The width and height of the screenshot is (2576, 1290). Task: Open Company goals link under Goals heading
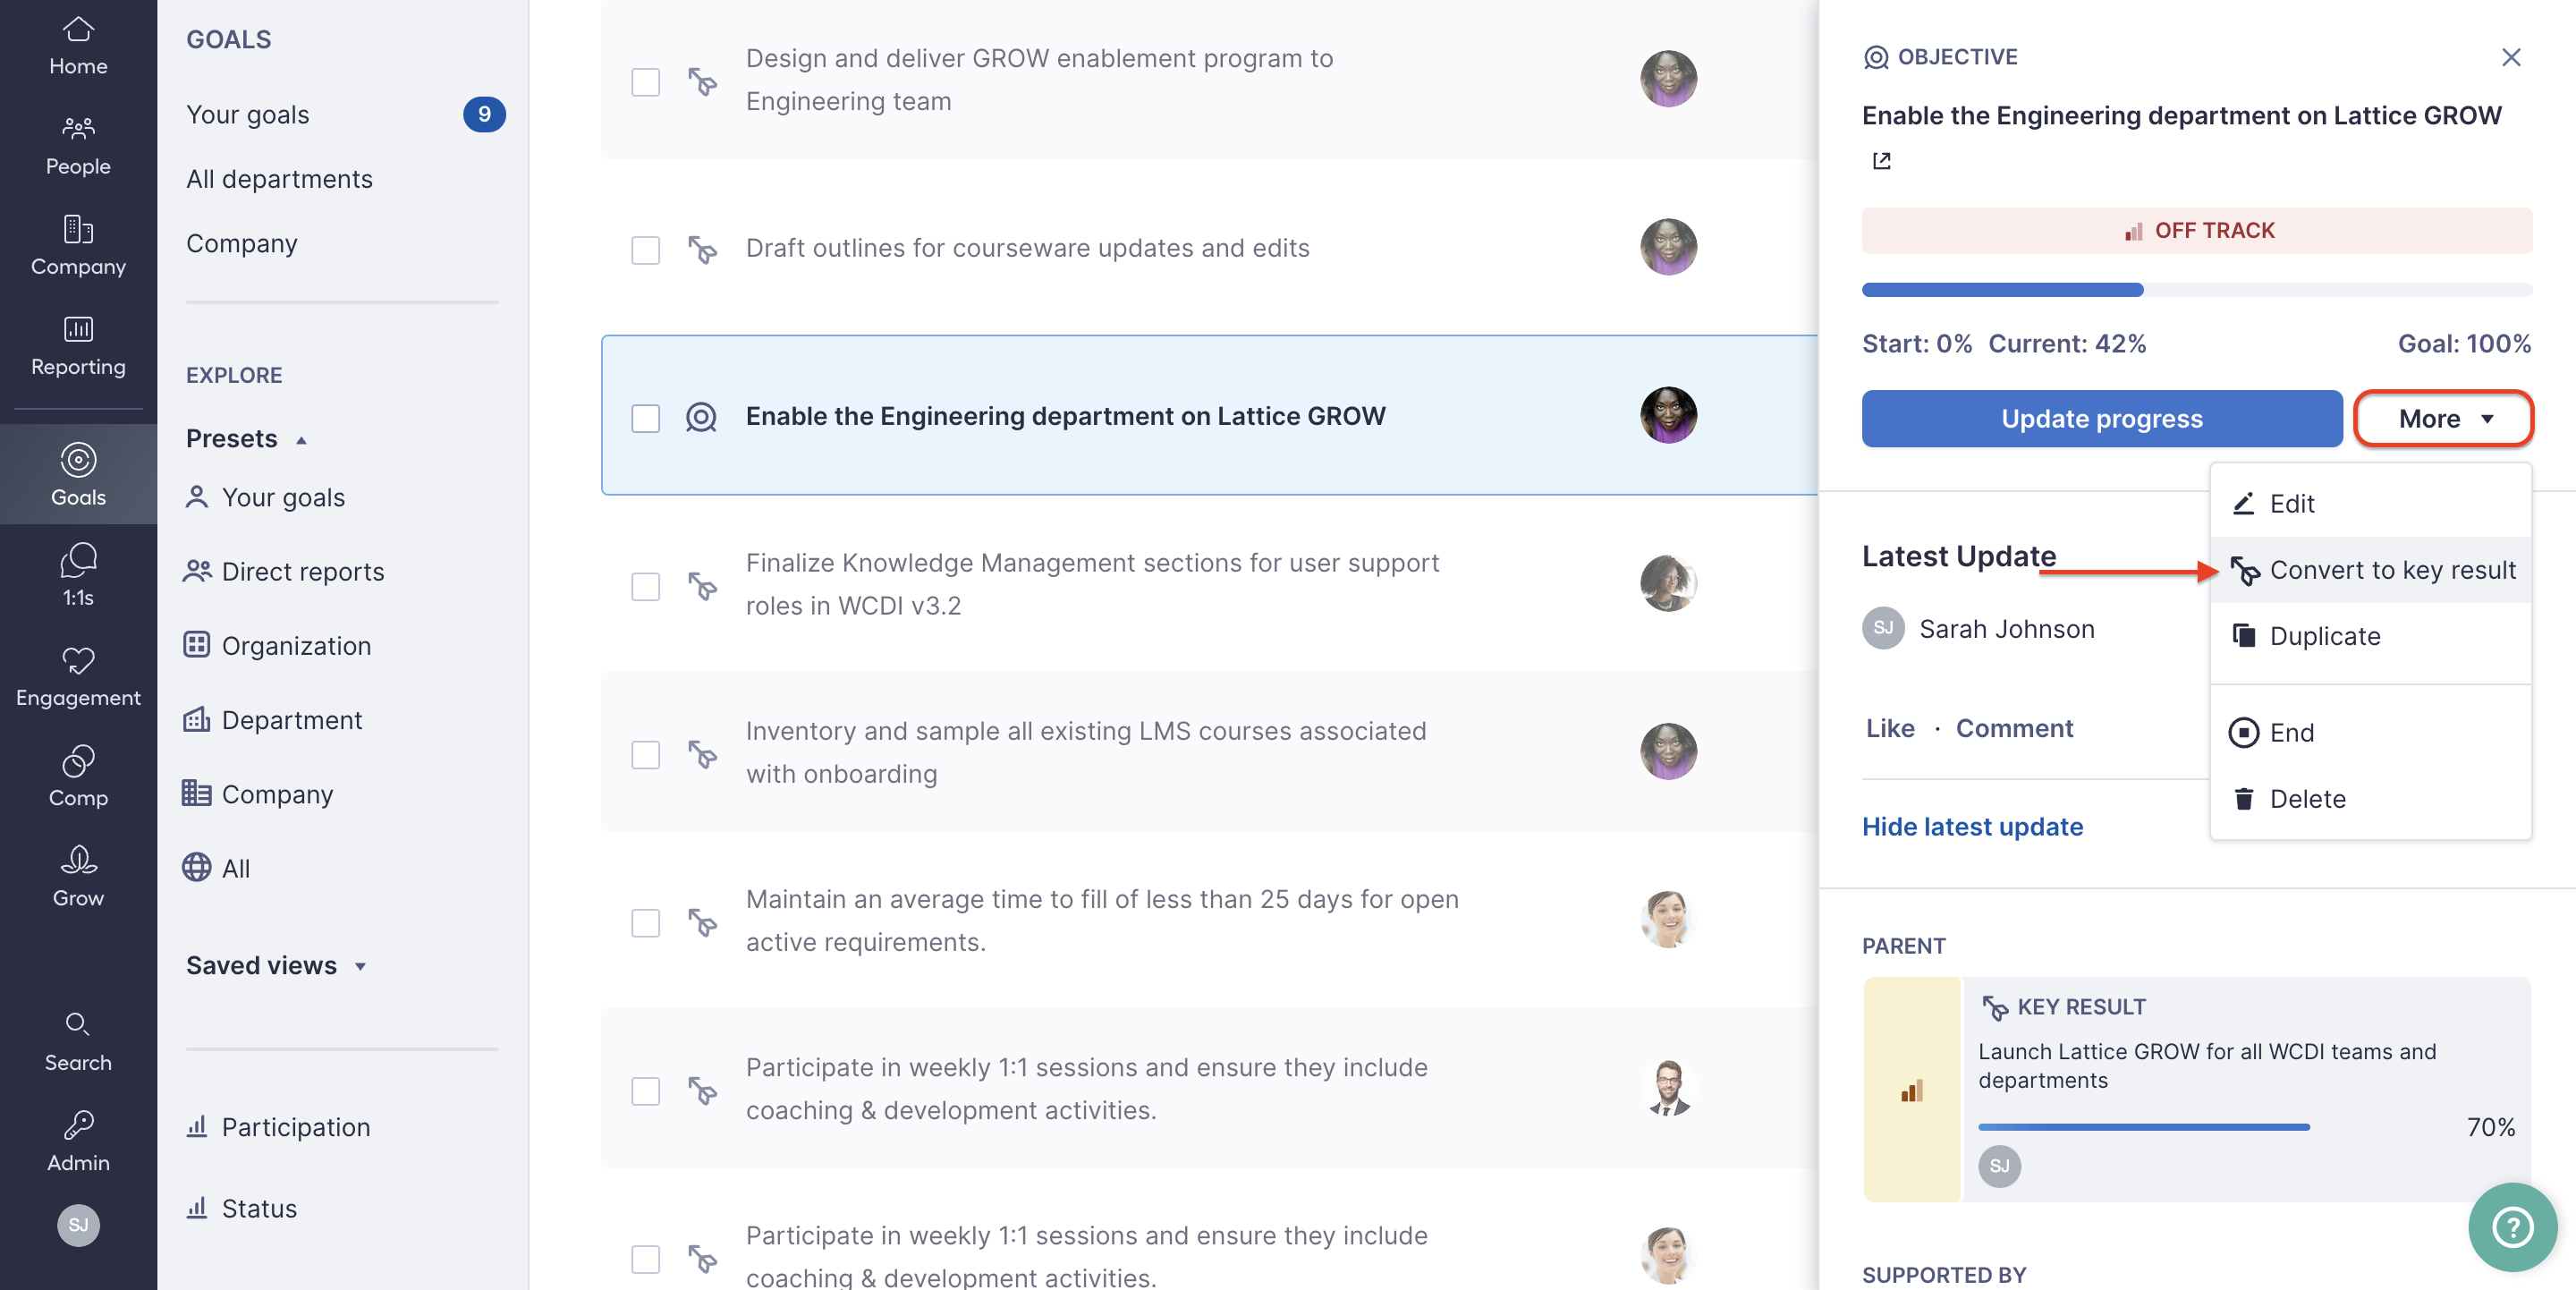241,243
